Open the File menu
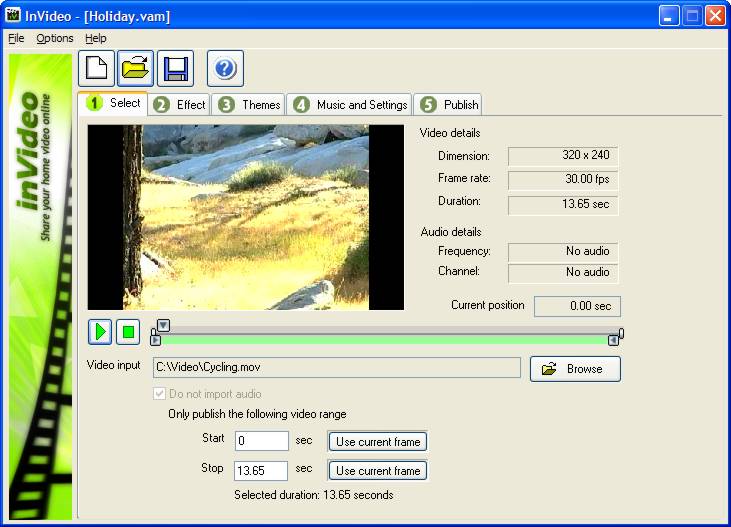This screenshot has height=527, width=731. (x=15, y=38)
